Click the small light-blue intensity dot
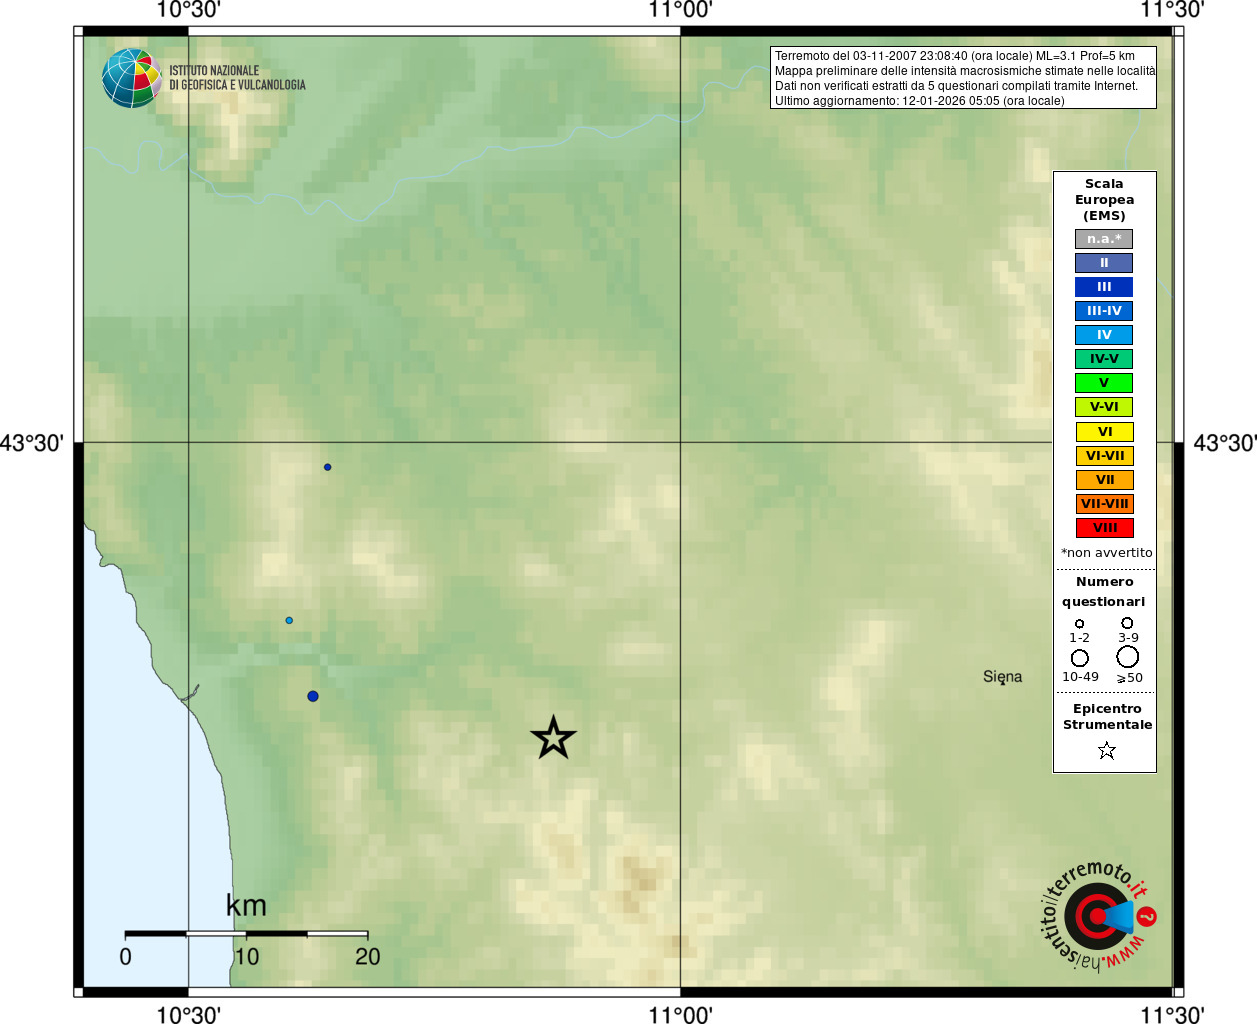 [289, 620]
